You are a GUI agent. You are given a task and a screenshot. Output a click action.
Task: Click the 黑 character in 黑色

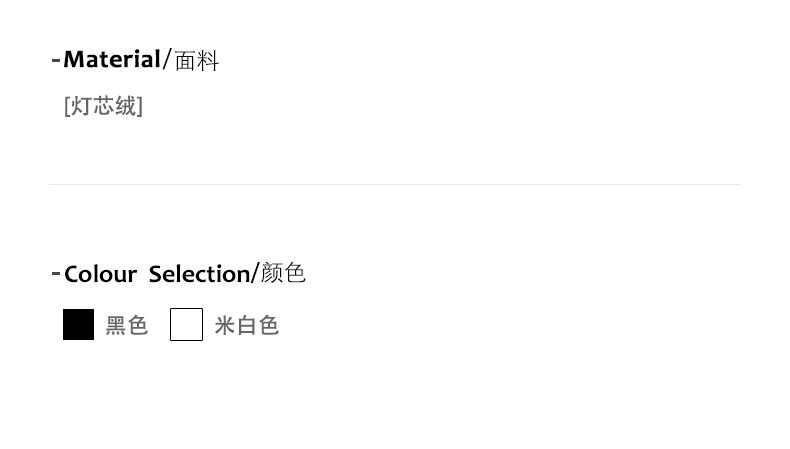(x=116, y=325)
